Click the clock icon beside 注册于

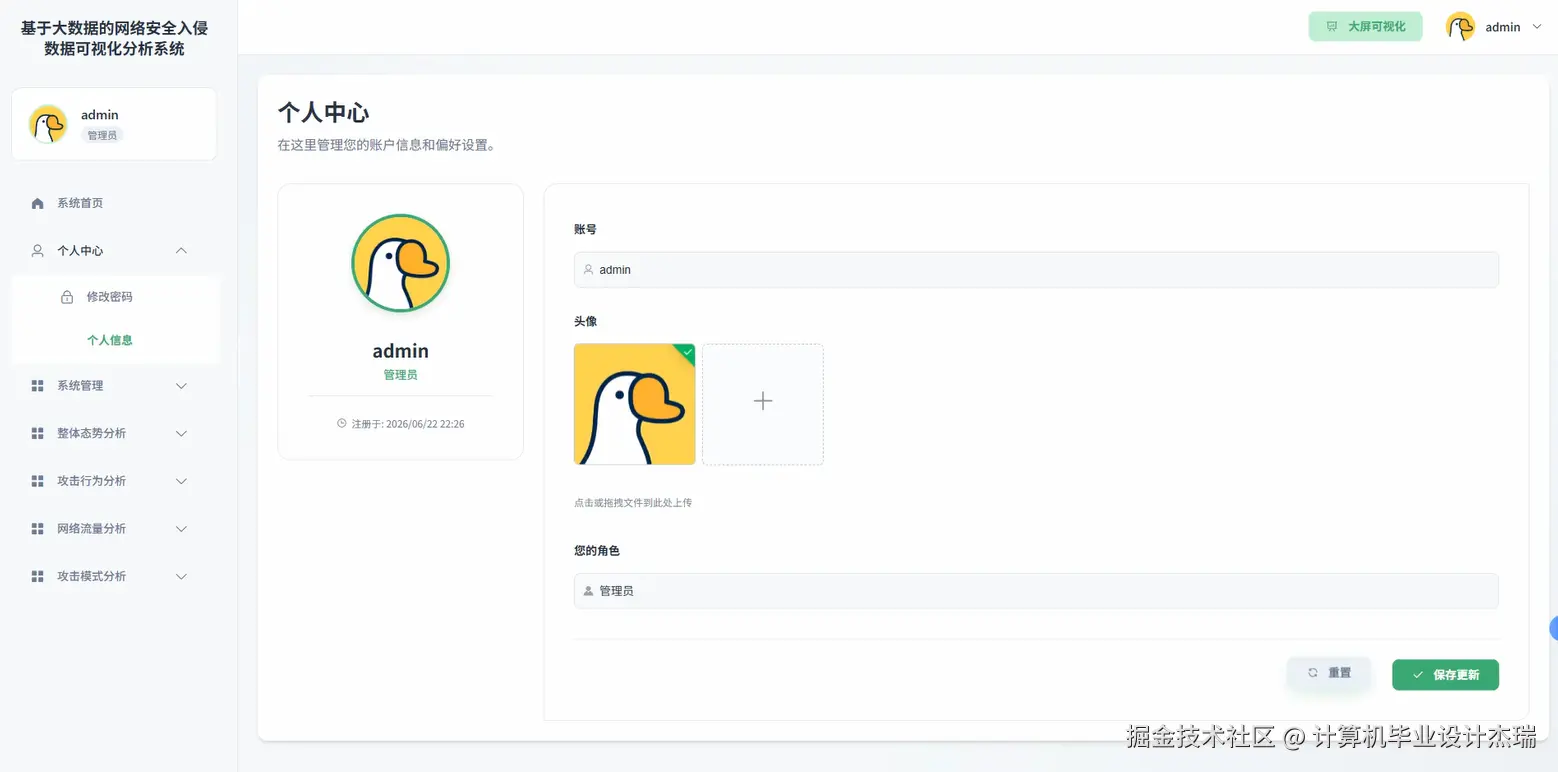pyautogui.click(x=342, y=423)
